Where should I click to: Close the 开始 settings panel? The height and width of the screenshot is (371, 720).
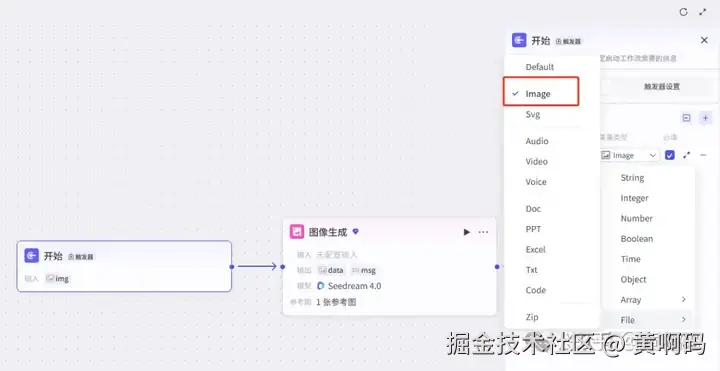(704, 40)
